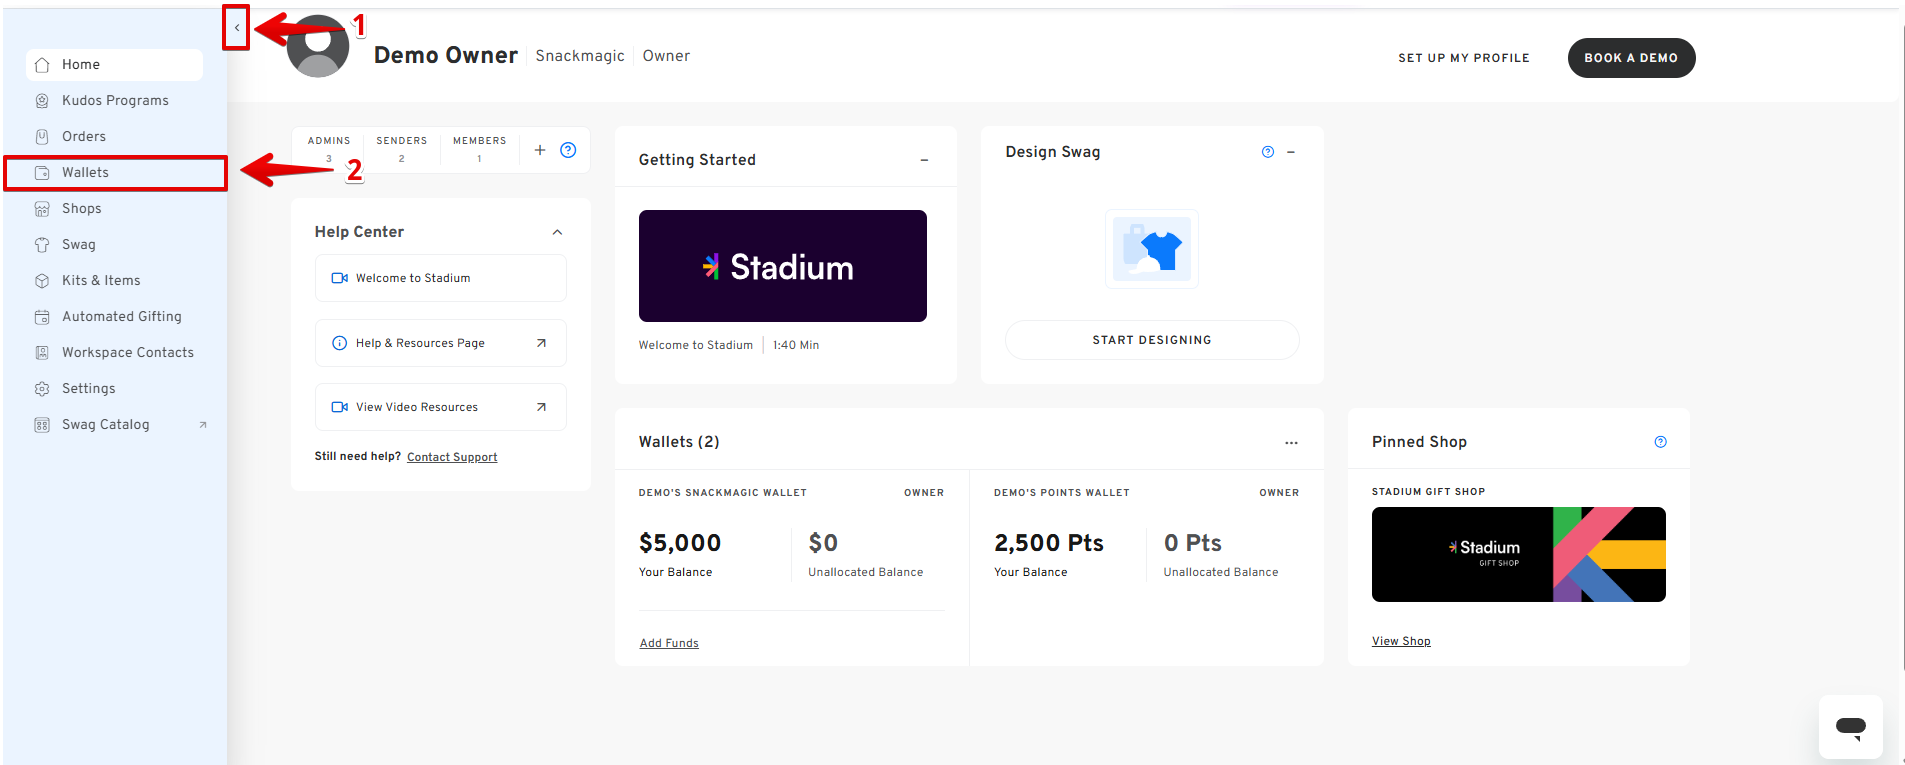
Task: Open Wallets three-dot options menu
Action: [x=1291, y=442]
